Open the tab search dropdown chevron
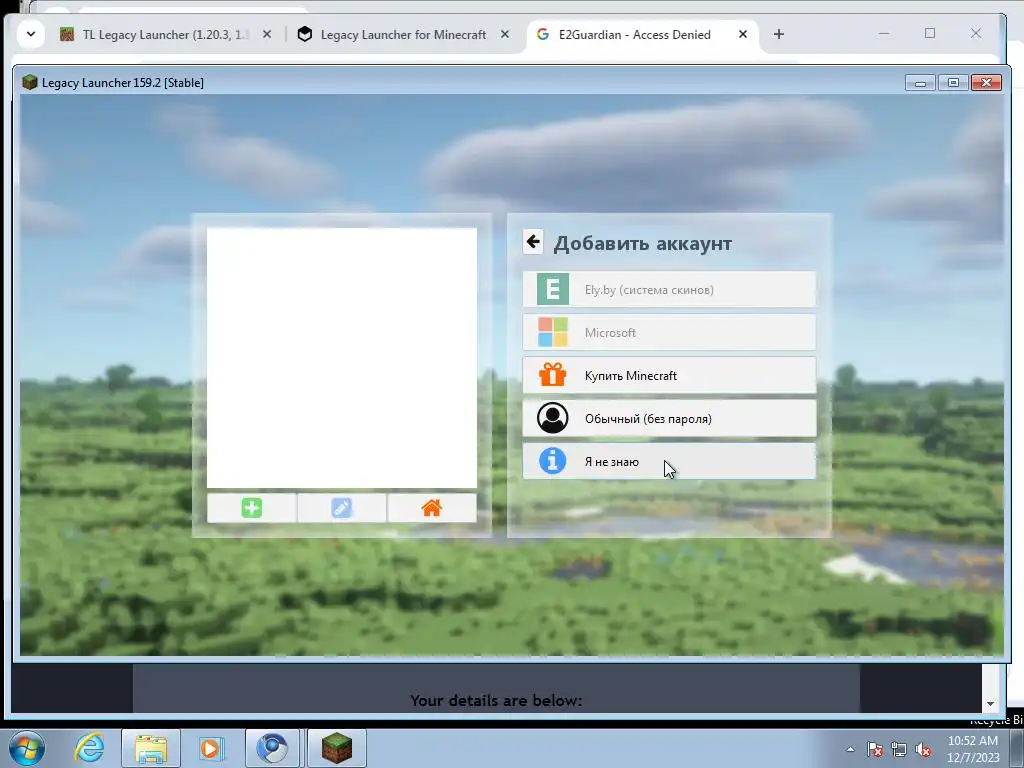Image resolution: width=1024 pixels, height=768 pixels. (x=31, y=34)
